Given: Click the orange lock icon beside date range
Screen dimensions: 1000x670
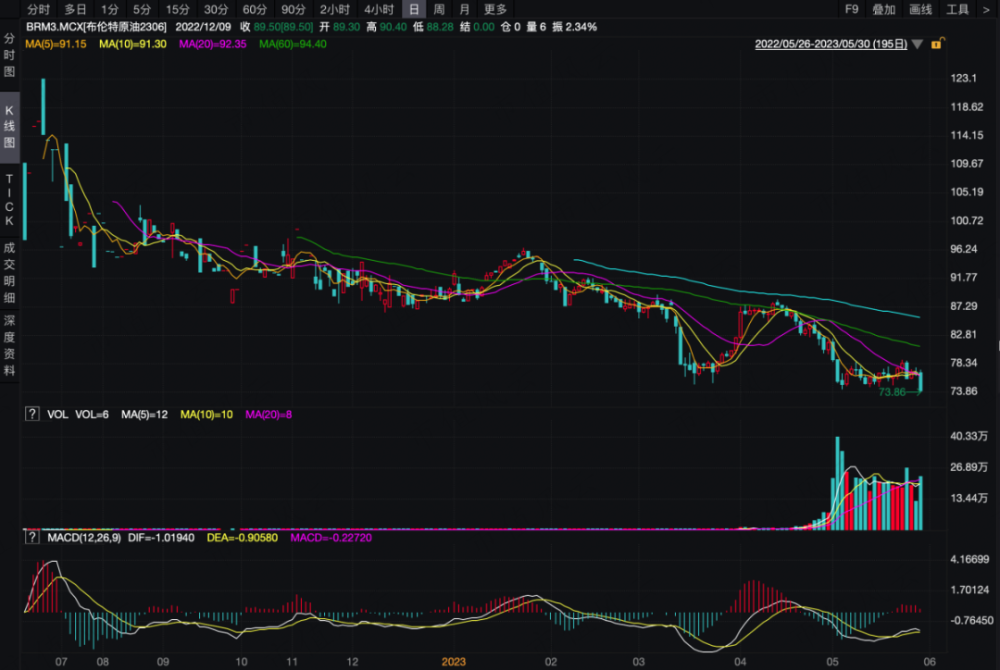Looking at the screenshot, I should coord(936,44).
